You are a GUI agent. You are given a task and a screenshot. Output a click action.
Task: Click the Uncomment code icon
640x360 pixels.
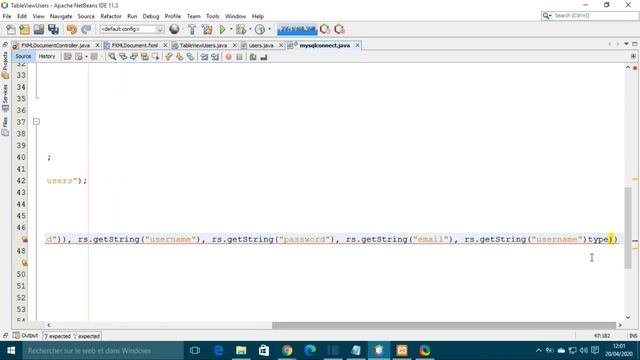[264, 57]
